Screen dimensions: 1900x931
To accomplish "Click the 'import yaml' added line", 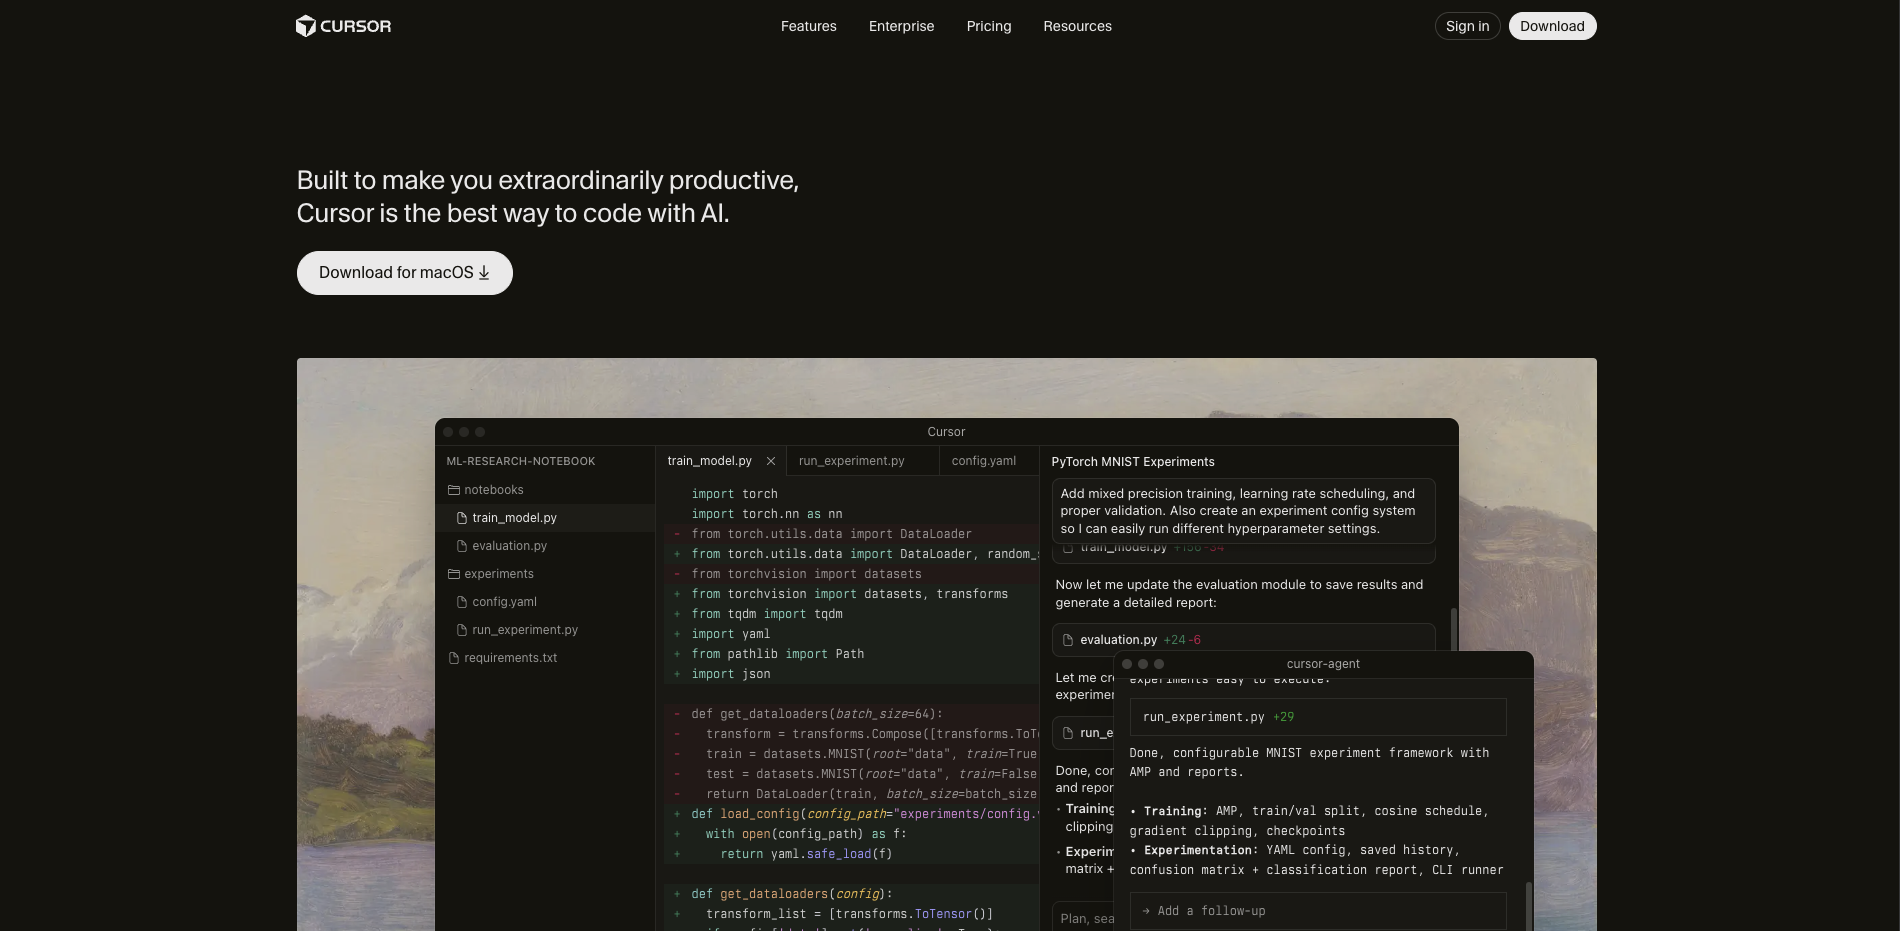I will (x=731, y=634).
